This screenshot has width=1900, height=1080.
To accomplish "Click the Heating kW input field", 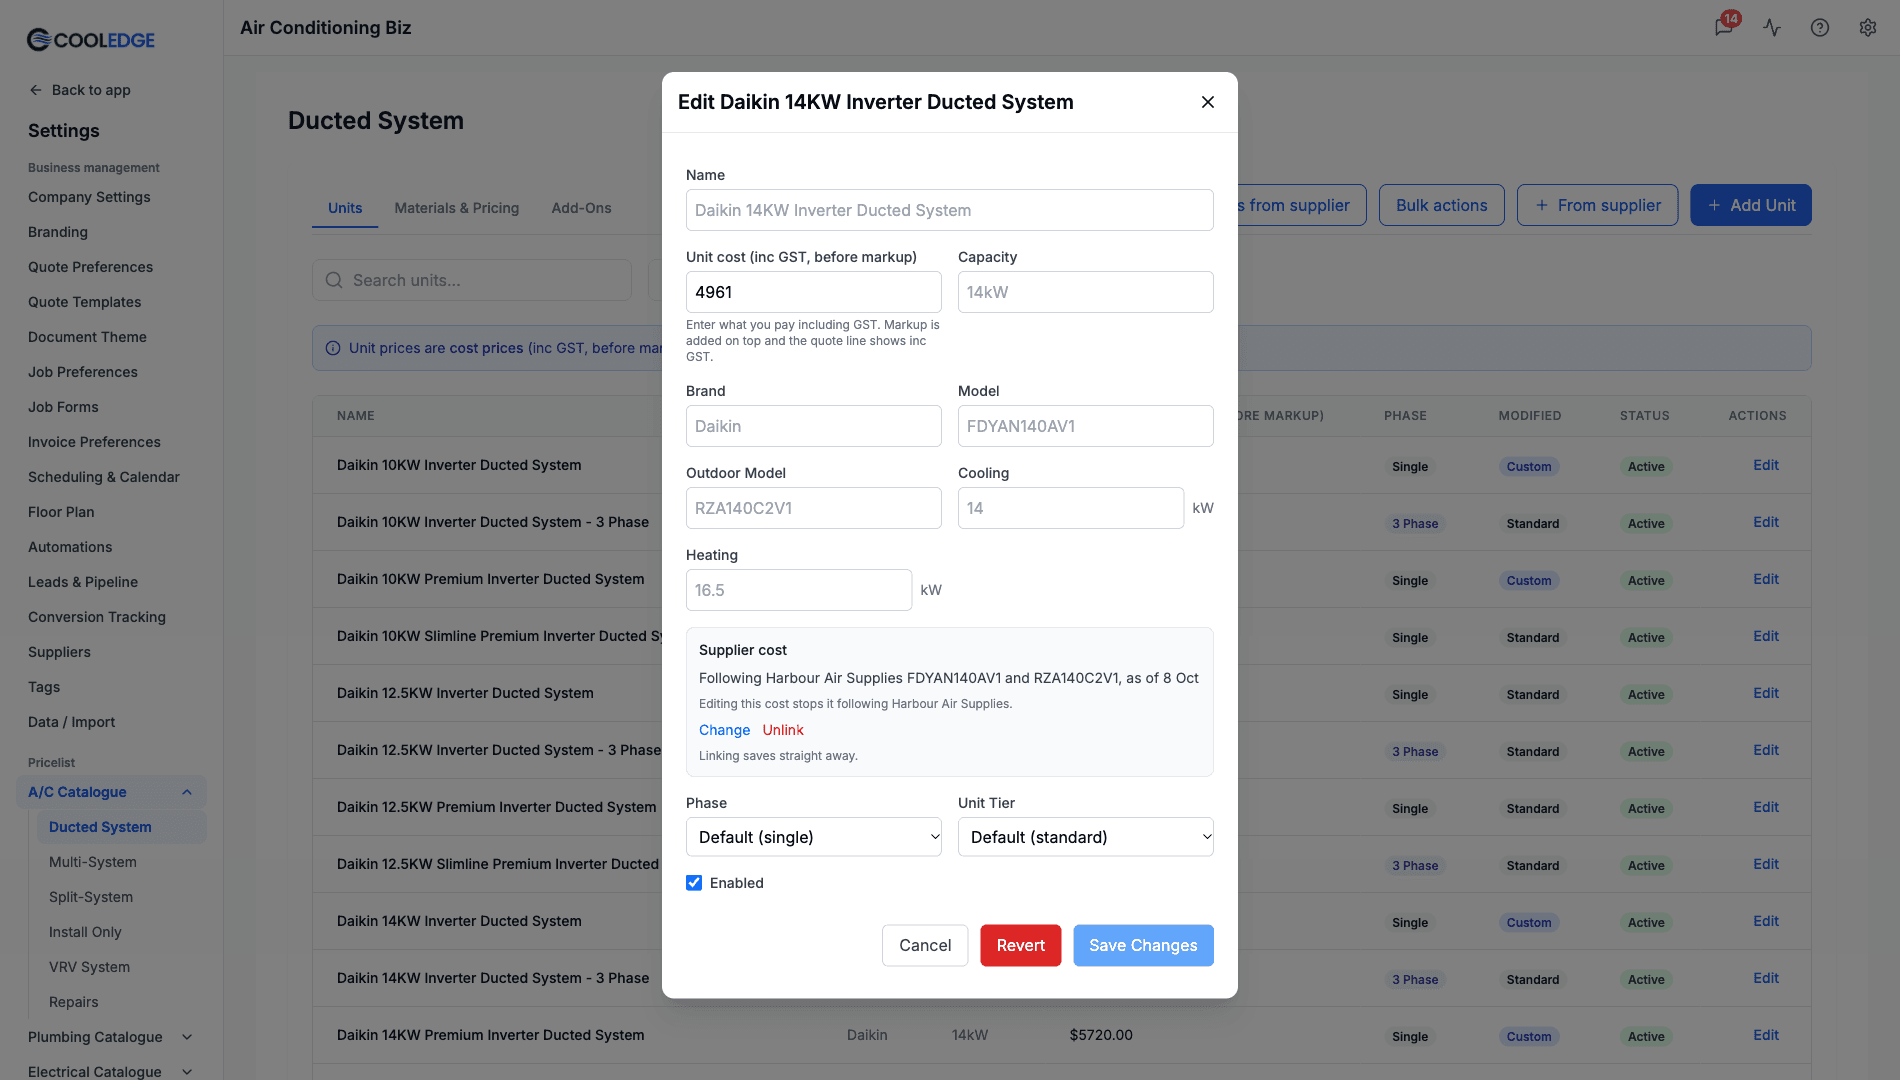I will coord(799,590).
